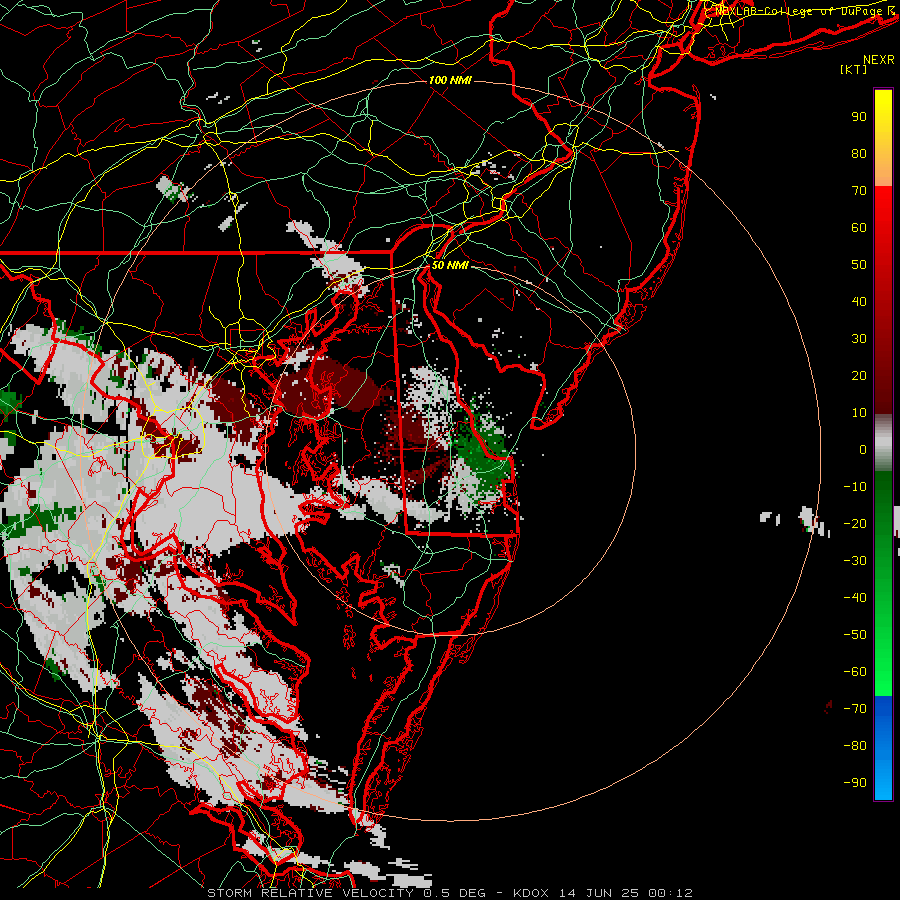Click the 50 value on the velocity scale
The width and height of the screenshot is (900, 900).
pyautogui.click(x=859, y=265)
